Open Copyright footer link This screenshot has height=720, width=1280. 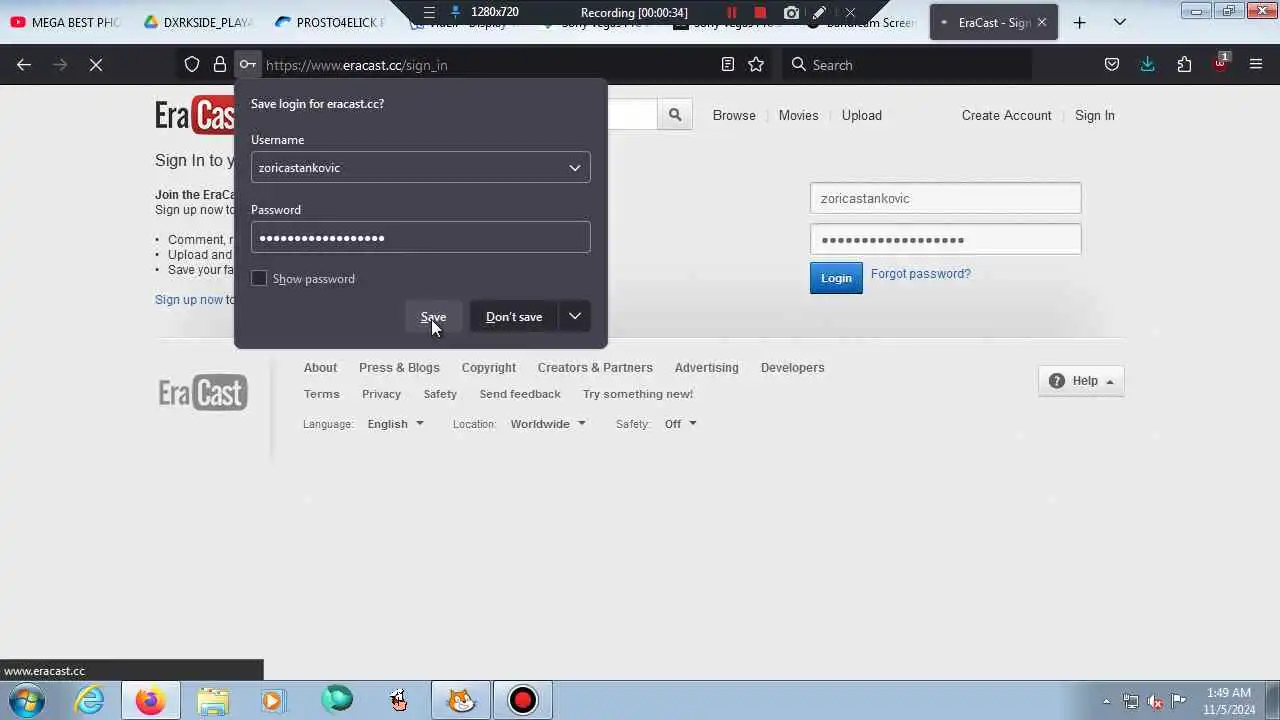(x=488, y=368)
